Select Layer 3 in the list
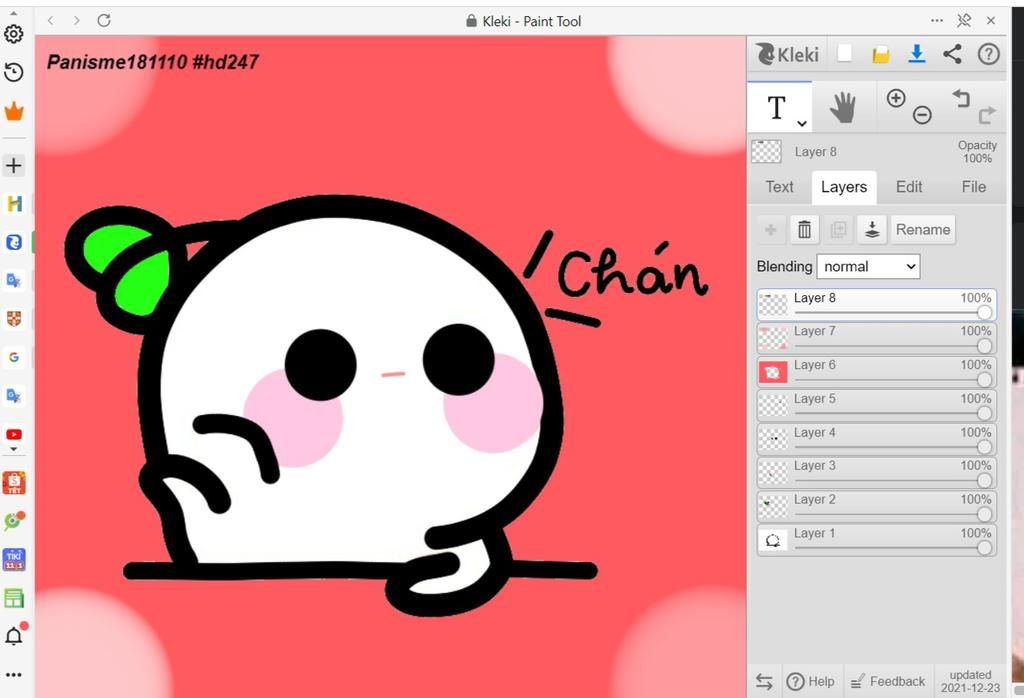 point(876,473)
